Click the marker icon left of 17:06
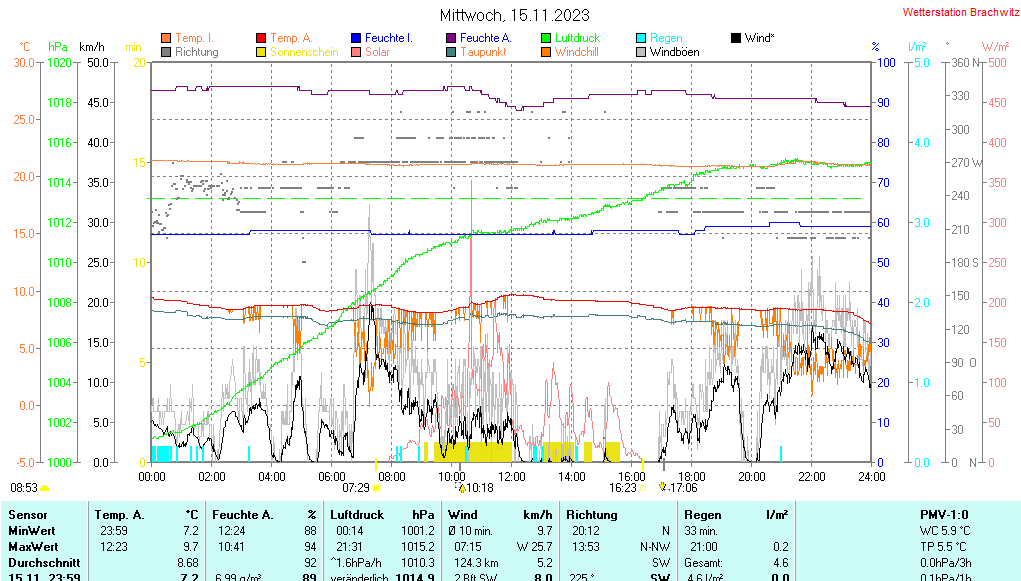This screenshot has width=1021, height=581. [662, 488]
